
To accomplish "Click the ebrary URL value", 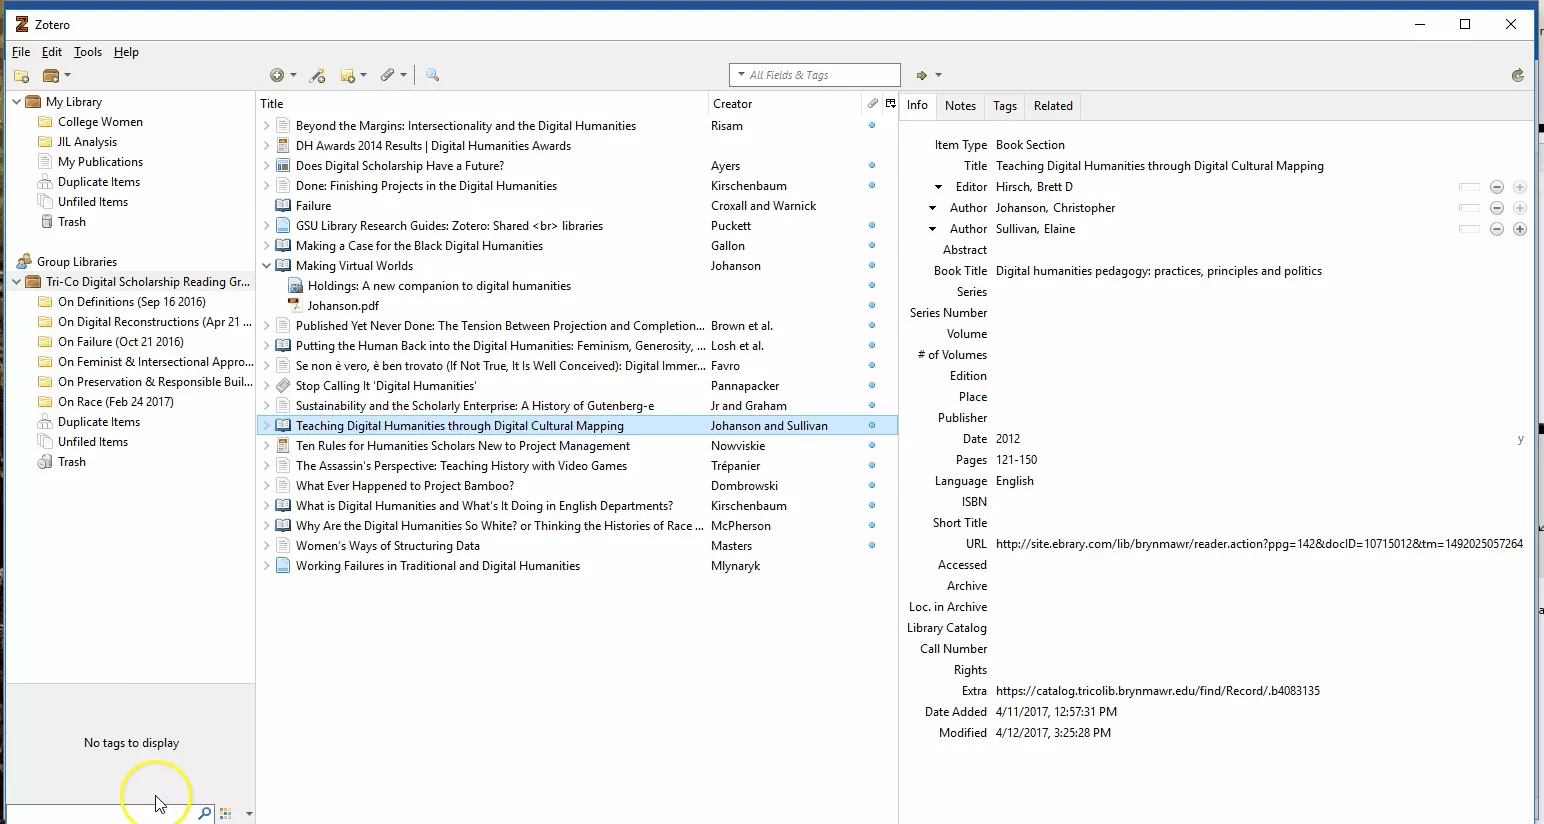I will [x=1259, y=544].
